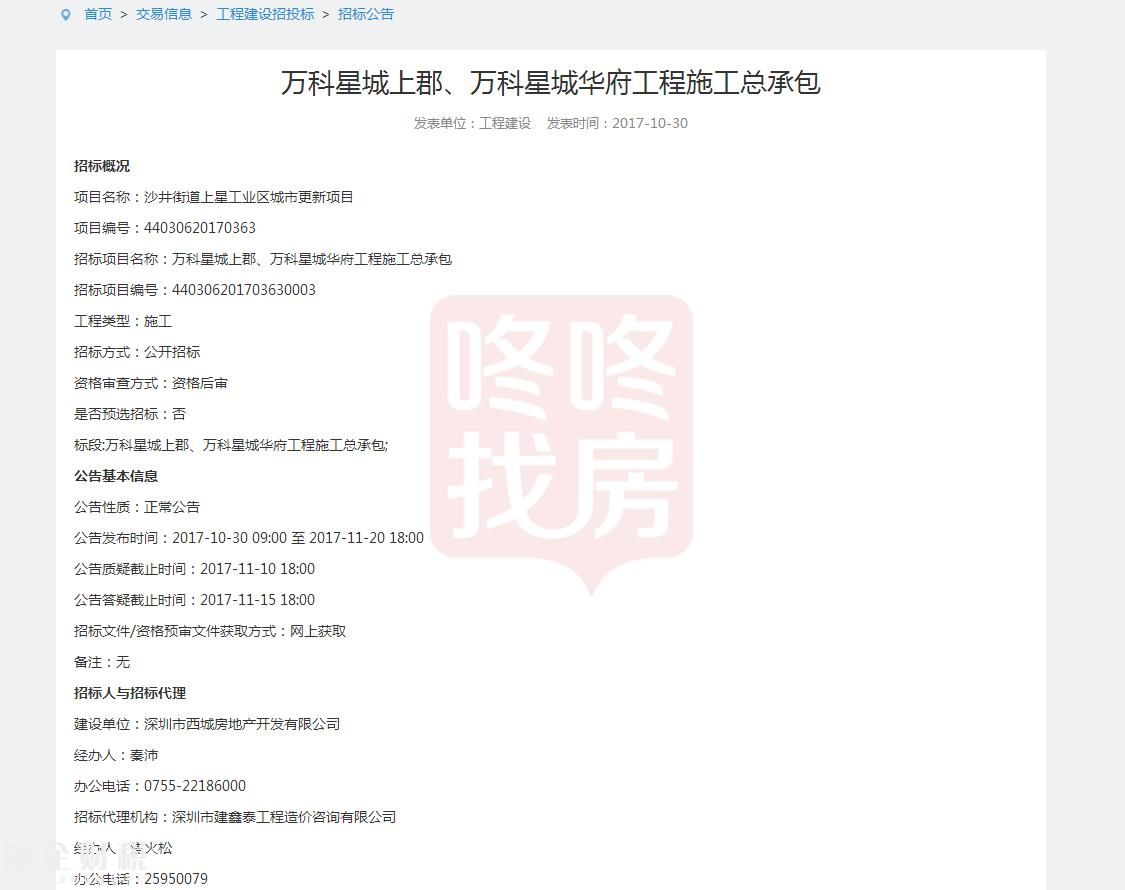Click the 经办人：秦沛 line
This screenshot has height=890, width=1125.
click(116, 755)
